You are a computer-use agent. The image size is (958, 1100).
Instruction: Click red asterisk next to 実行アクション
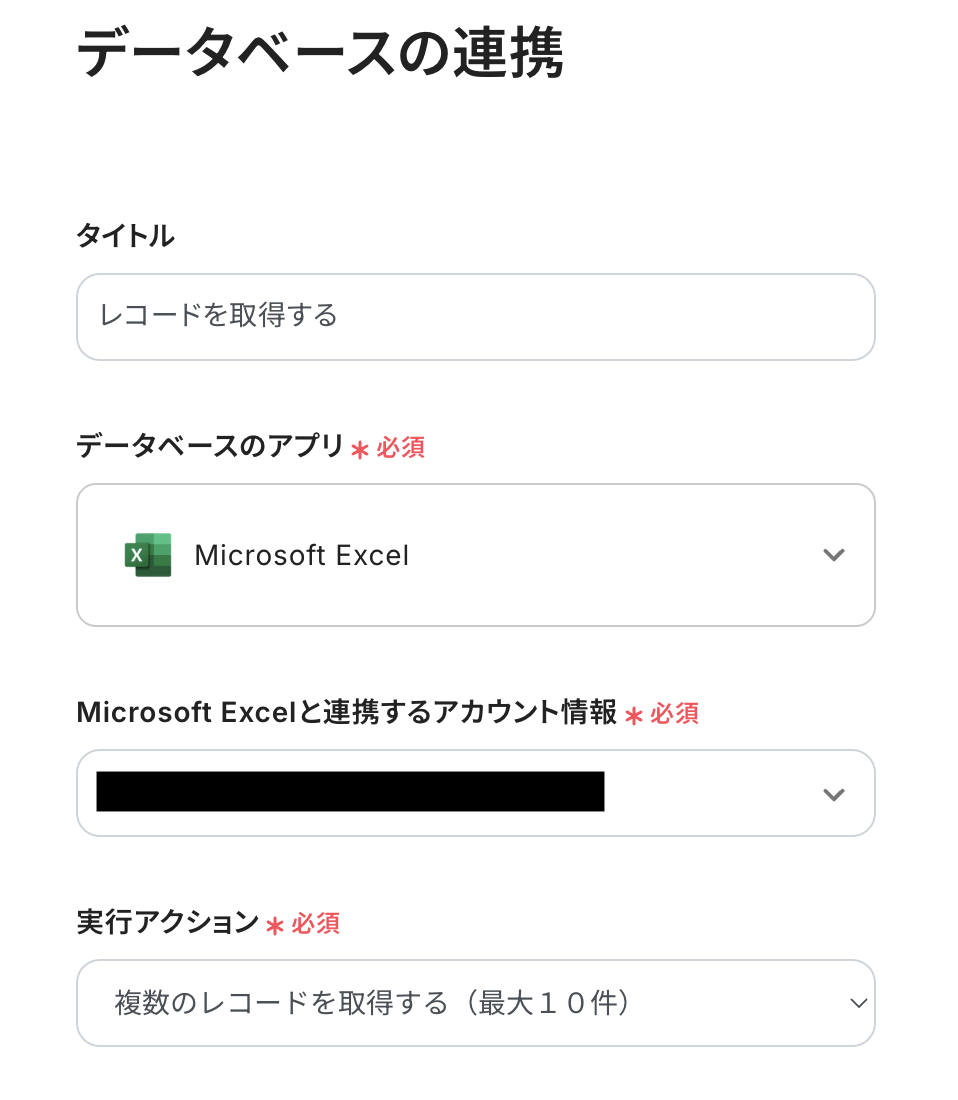[275, 925]
